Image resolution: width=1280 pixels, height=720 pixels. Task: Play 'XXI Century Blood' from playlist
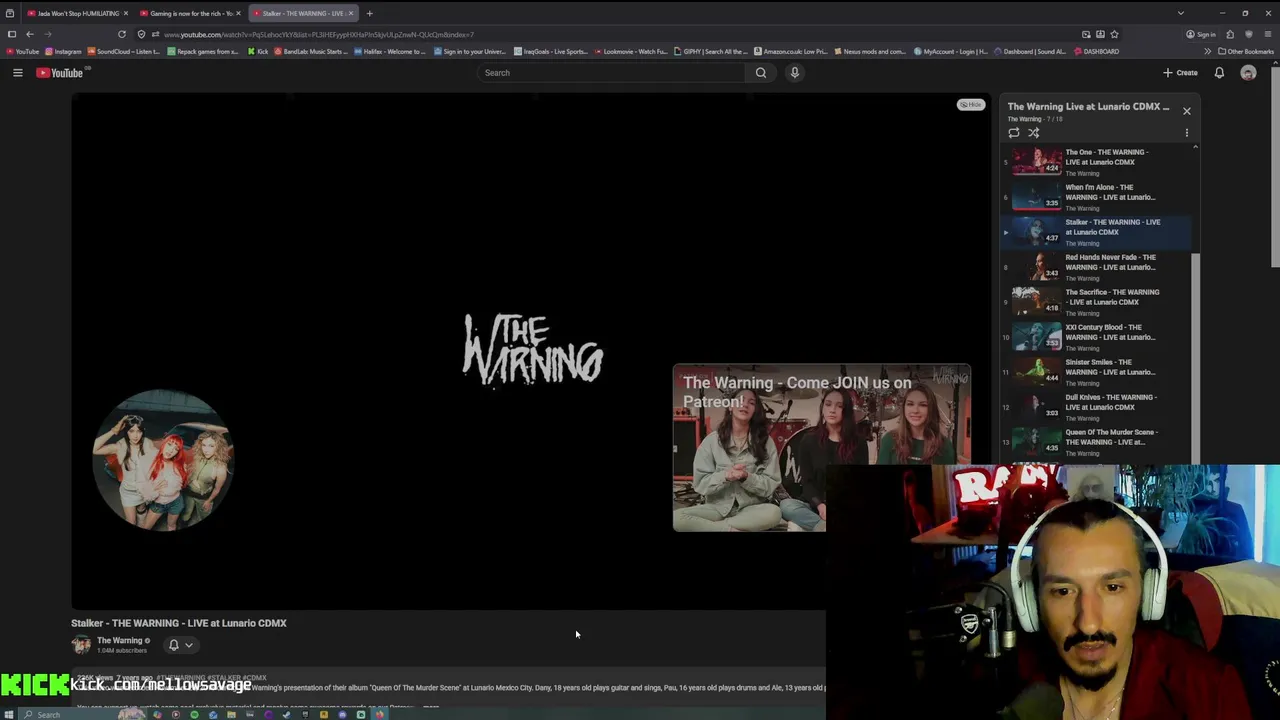[x=1097, y=336]
